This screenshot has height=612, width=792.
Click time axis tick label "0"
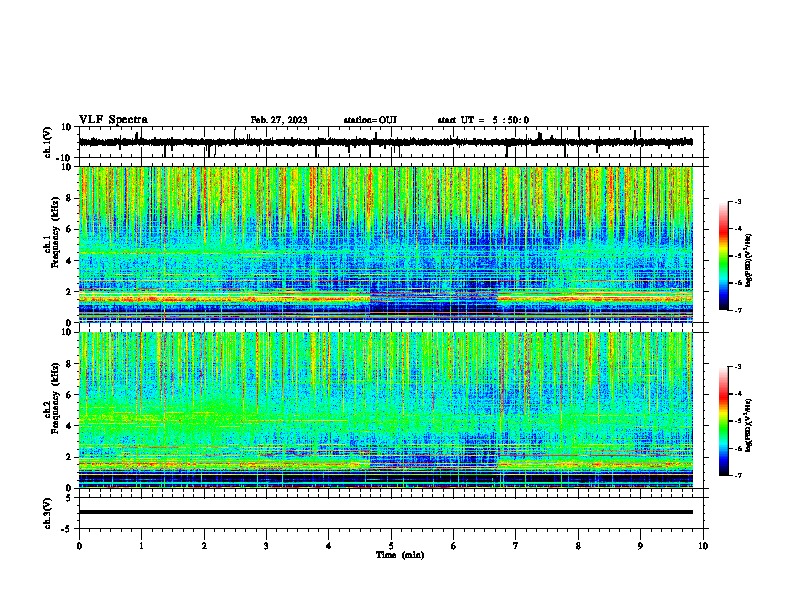(79, 546)
